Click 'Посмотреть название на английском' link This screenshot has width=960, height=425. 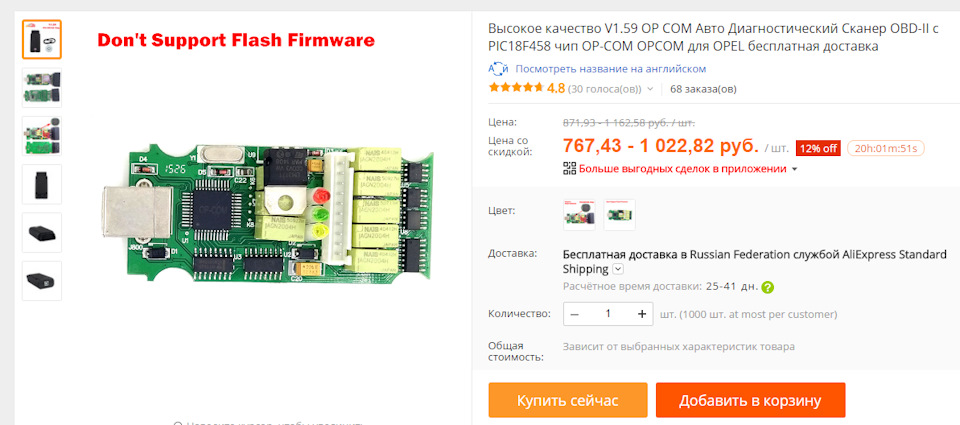click(x=610, y=69)
